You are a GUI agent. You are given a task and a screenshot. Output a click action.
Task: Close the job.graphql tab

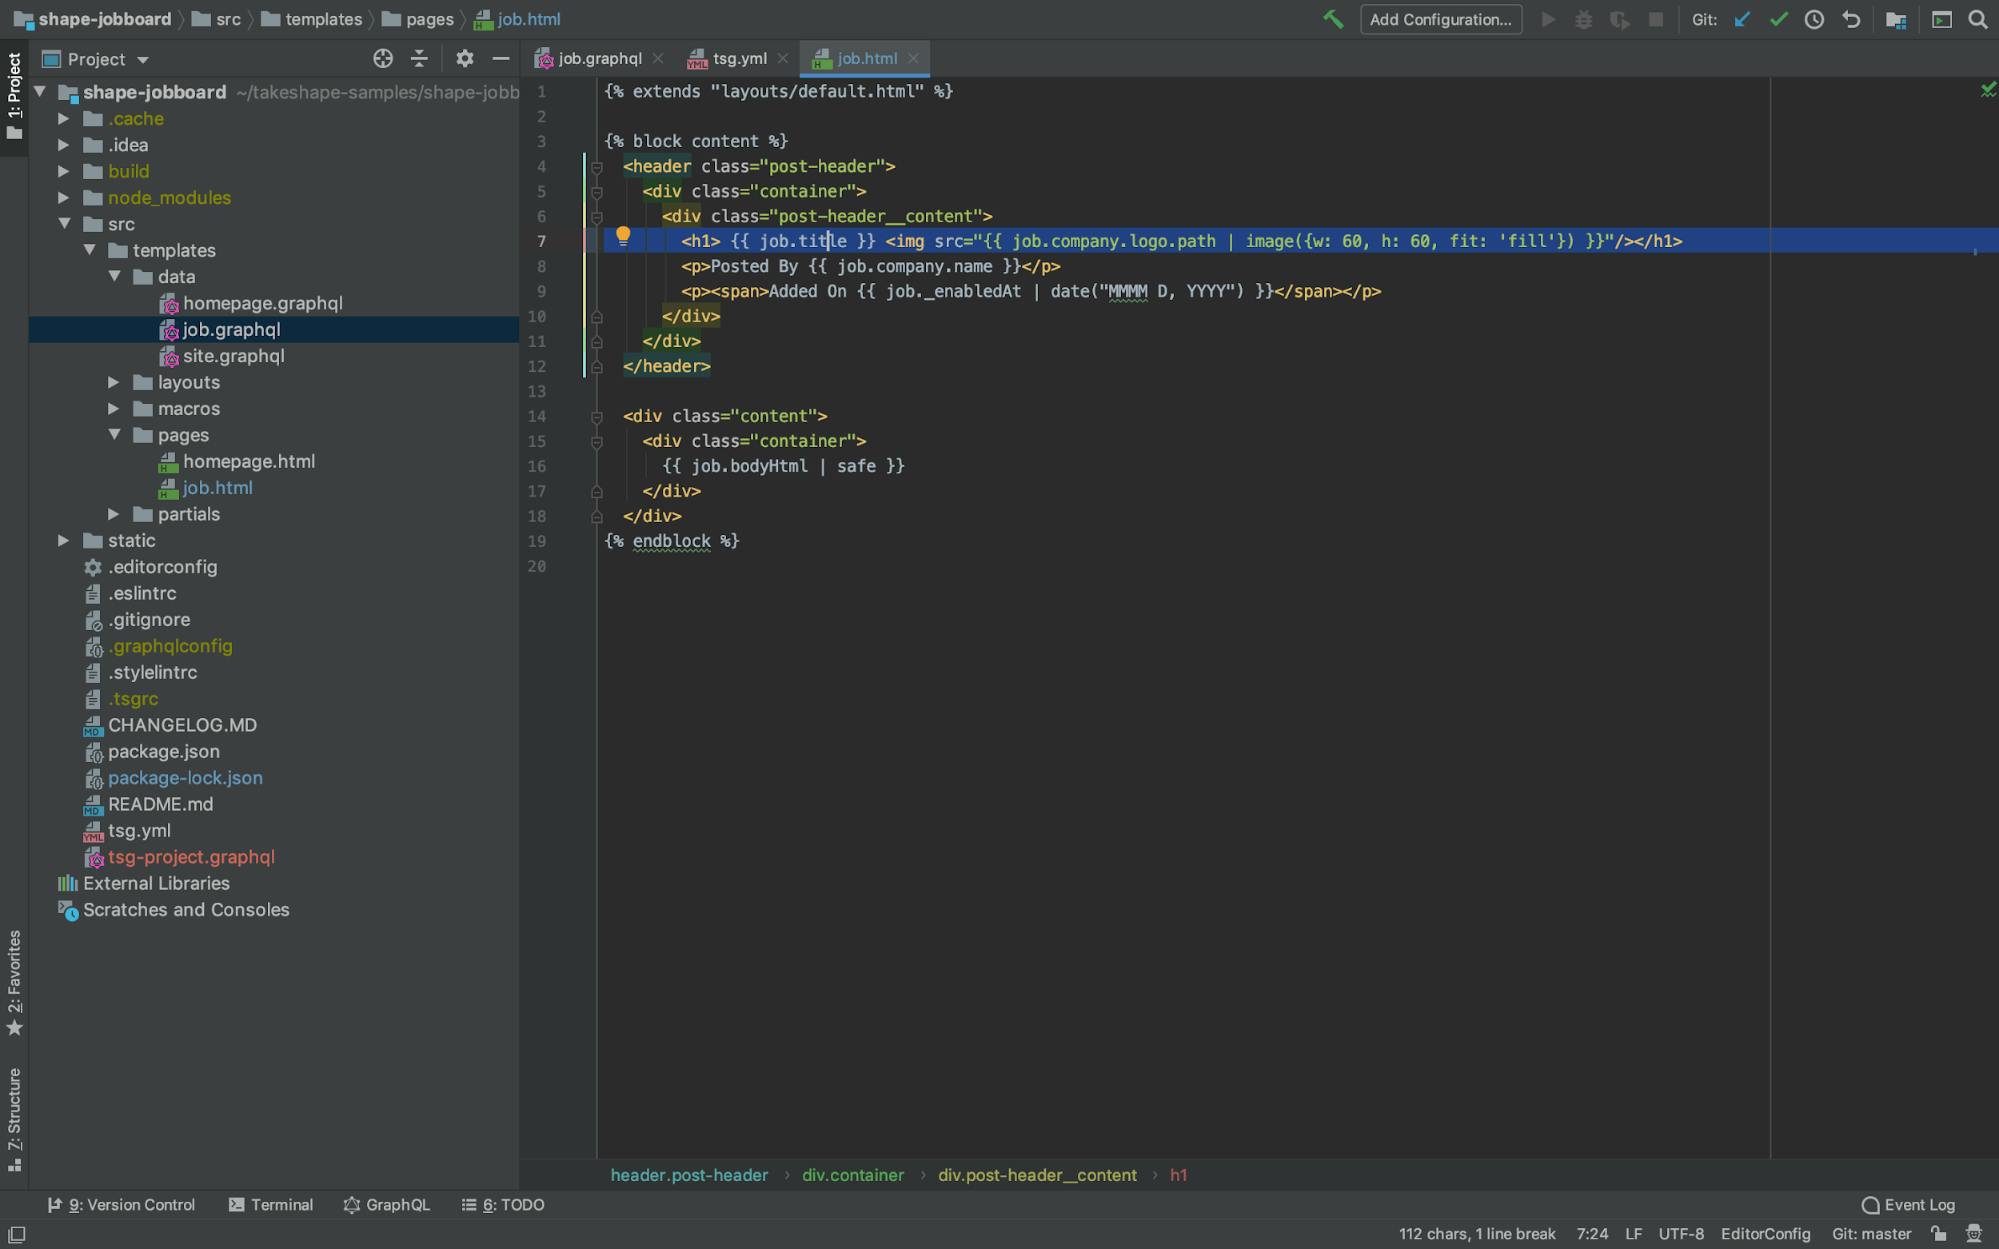657,58
